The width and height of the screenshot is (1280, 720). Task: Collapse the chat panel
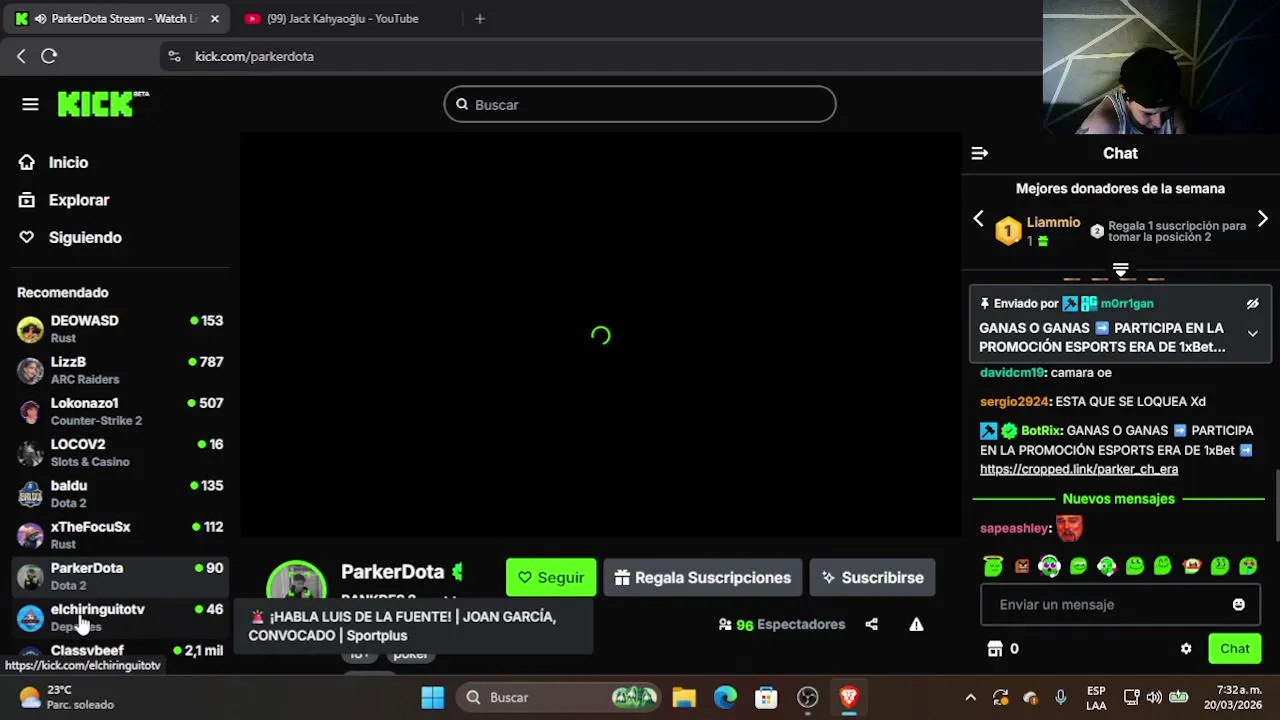[980, 153]
